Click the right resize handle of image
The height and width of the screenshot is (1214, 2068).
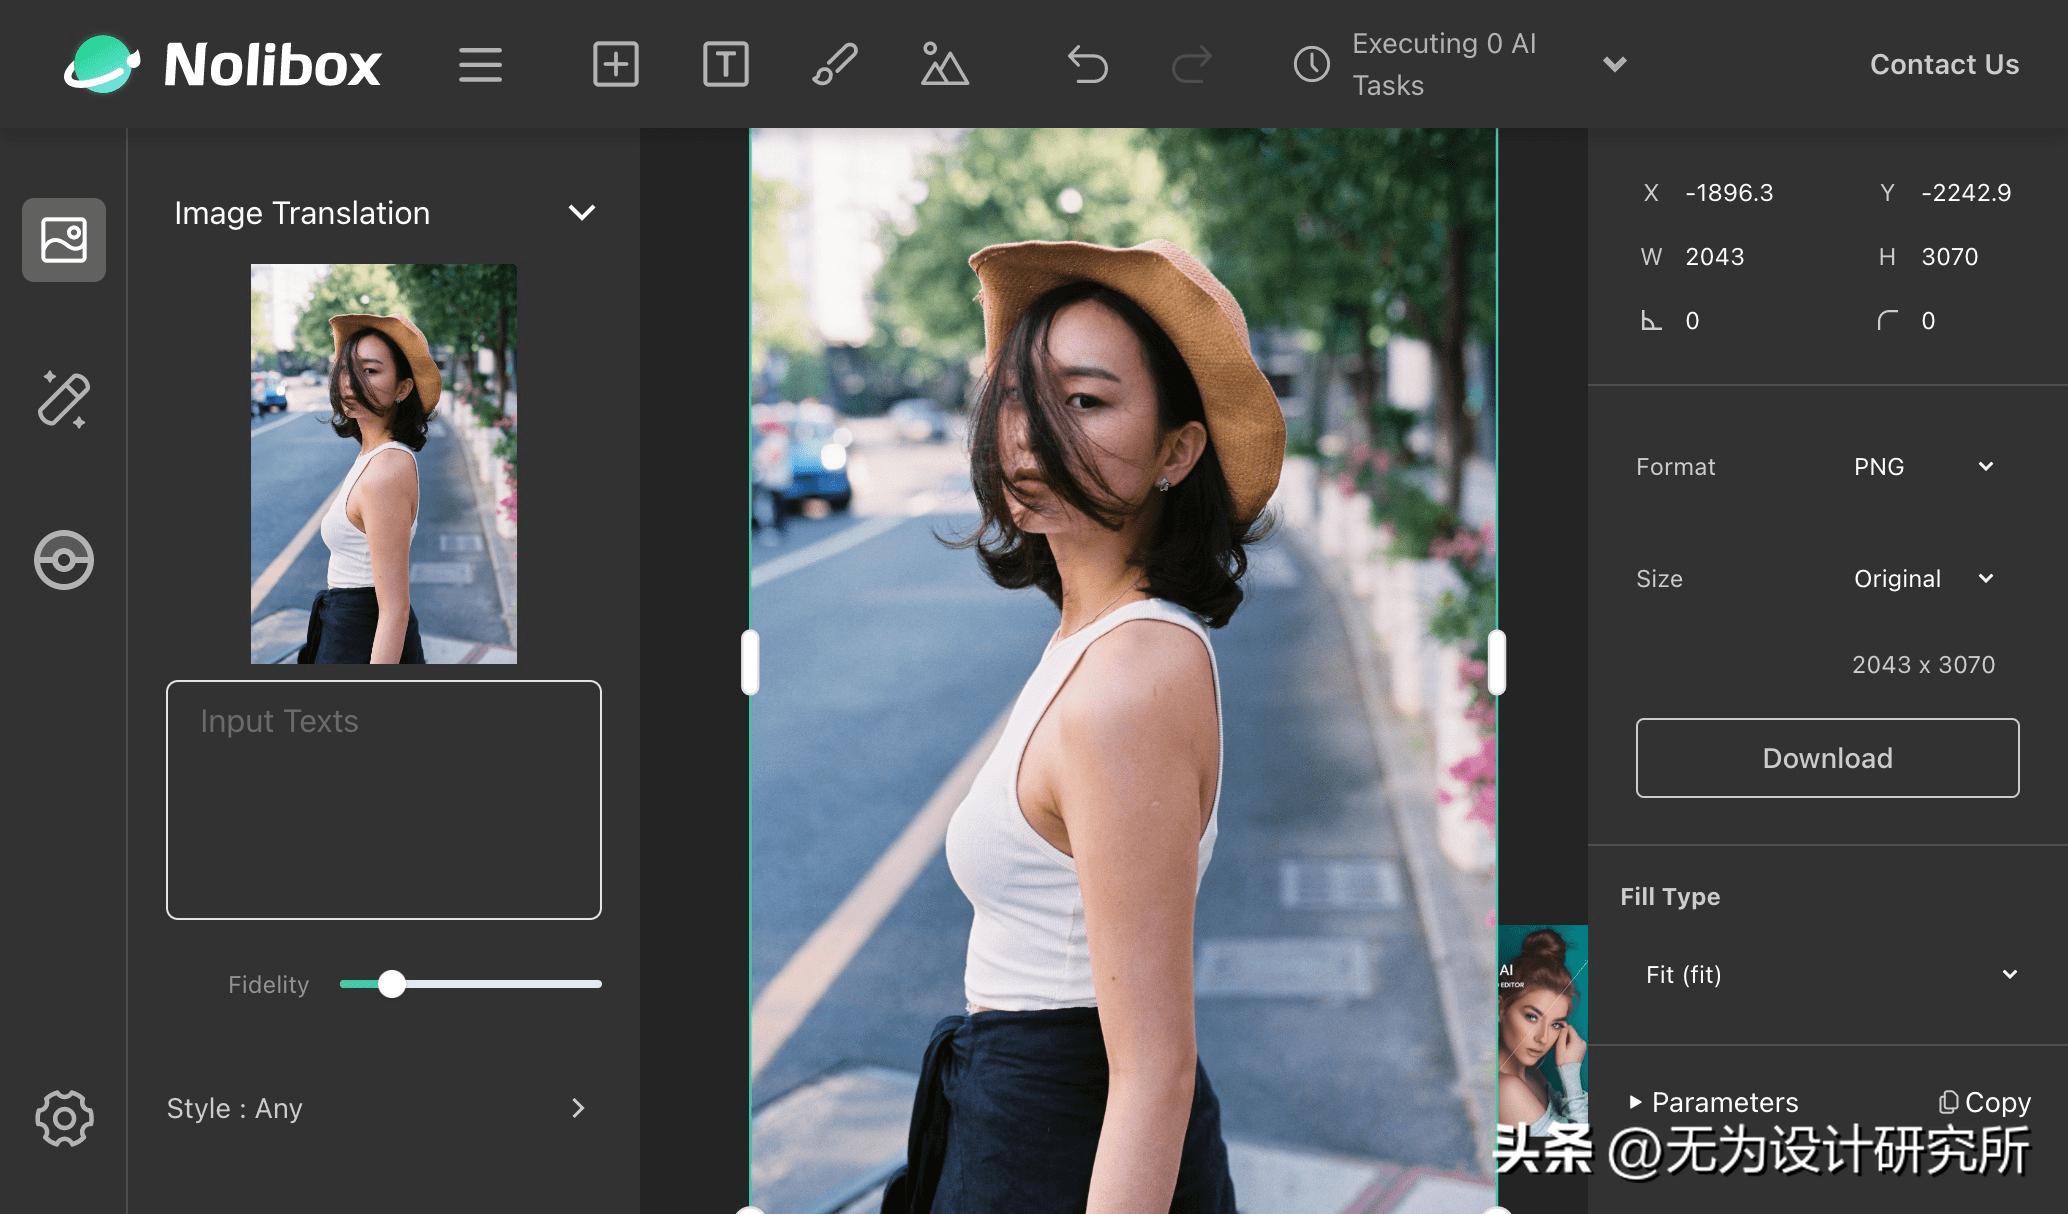(1497, 662)
